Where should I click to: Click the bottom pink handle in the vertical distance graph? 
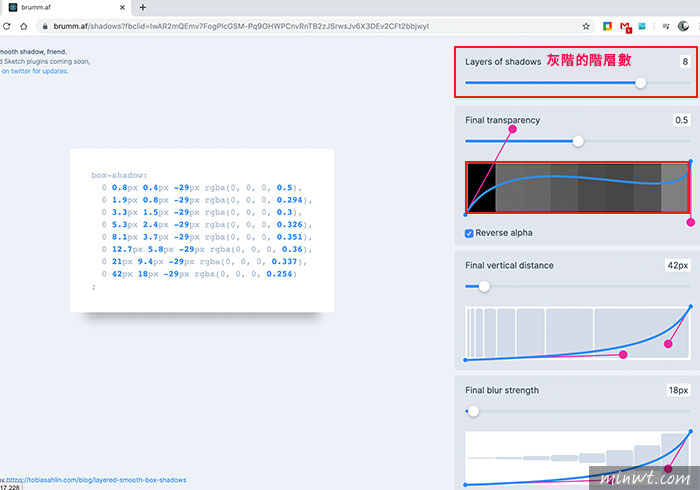(x=623, y=355)
